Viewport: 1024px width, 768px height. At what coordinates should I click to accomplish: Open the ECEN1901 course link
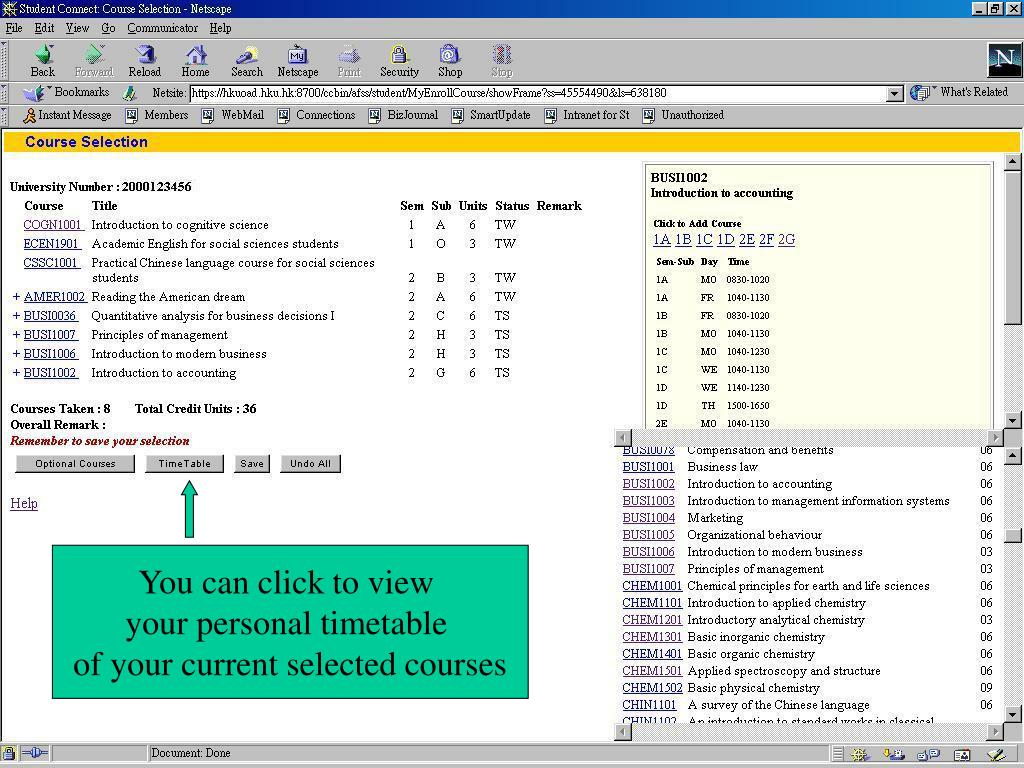click(x=51, y=244)
